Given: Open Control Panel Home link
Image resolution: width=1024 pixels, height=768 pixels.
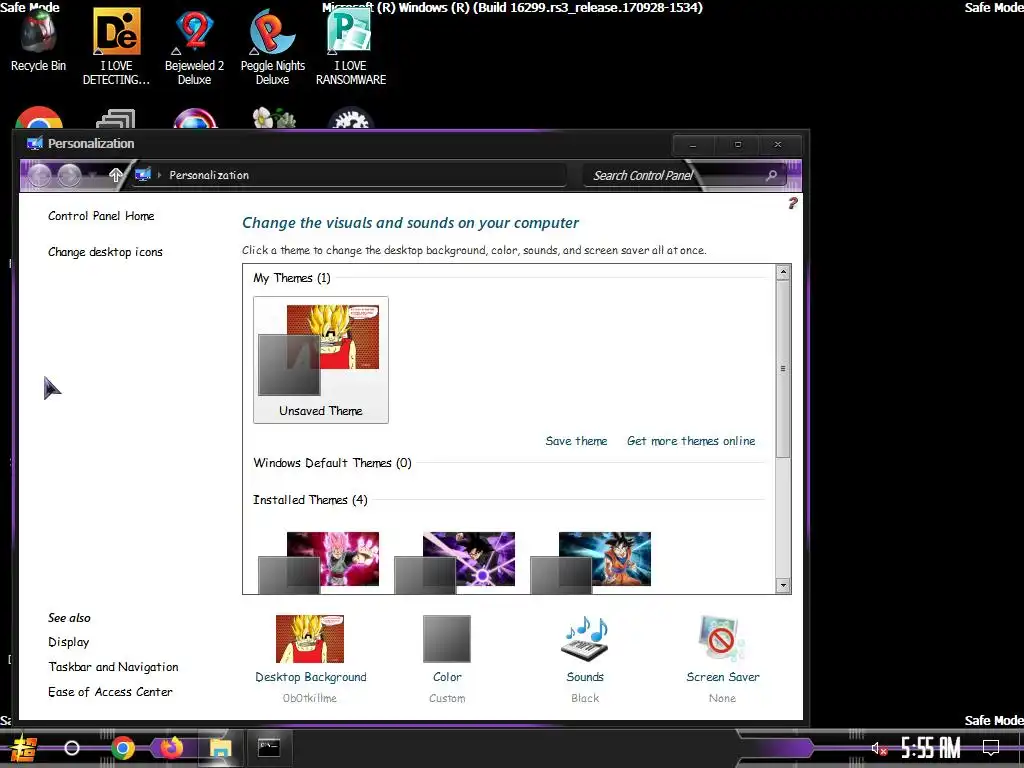Looking at the screenshot, I should point(101,216).
